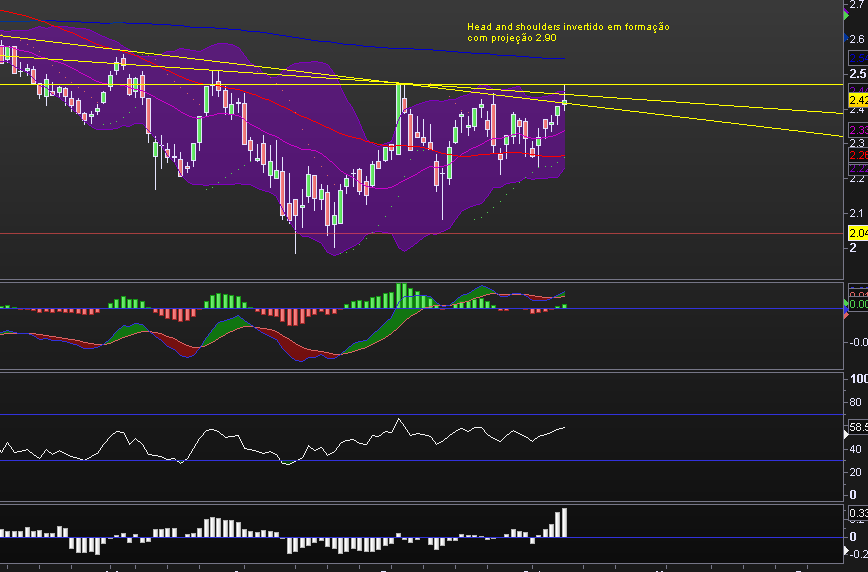Viewport: 868px width, 572px height.
Task: Click the green triangle marker near the 2.7 tick
Action: [x=846, y=16]
